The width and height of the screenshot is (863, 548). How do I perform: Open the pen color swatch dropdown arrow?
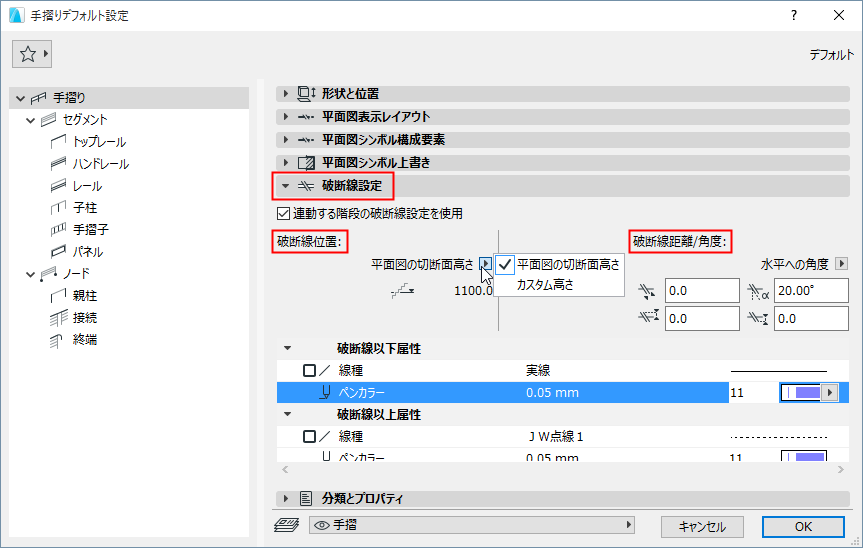[x=830, y=393]
